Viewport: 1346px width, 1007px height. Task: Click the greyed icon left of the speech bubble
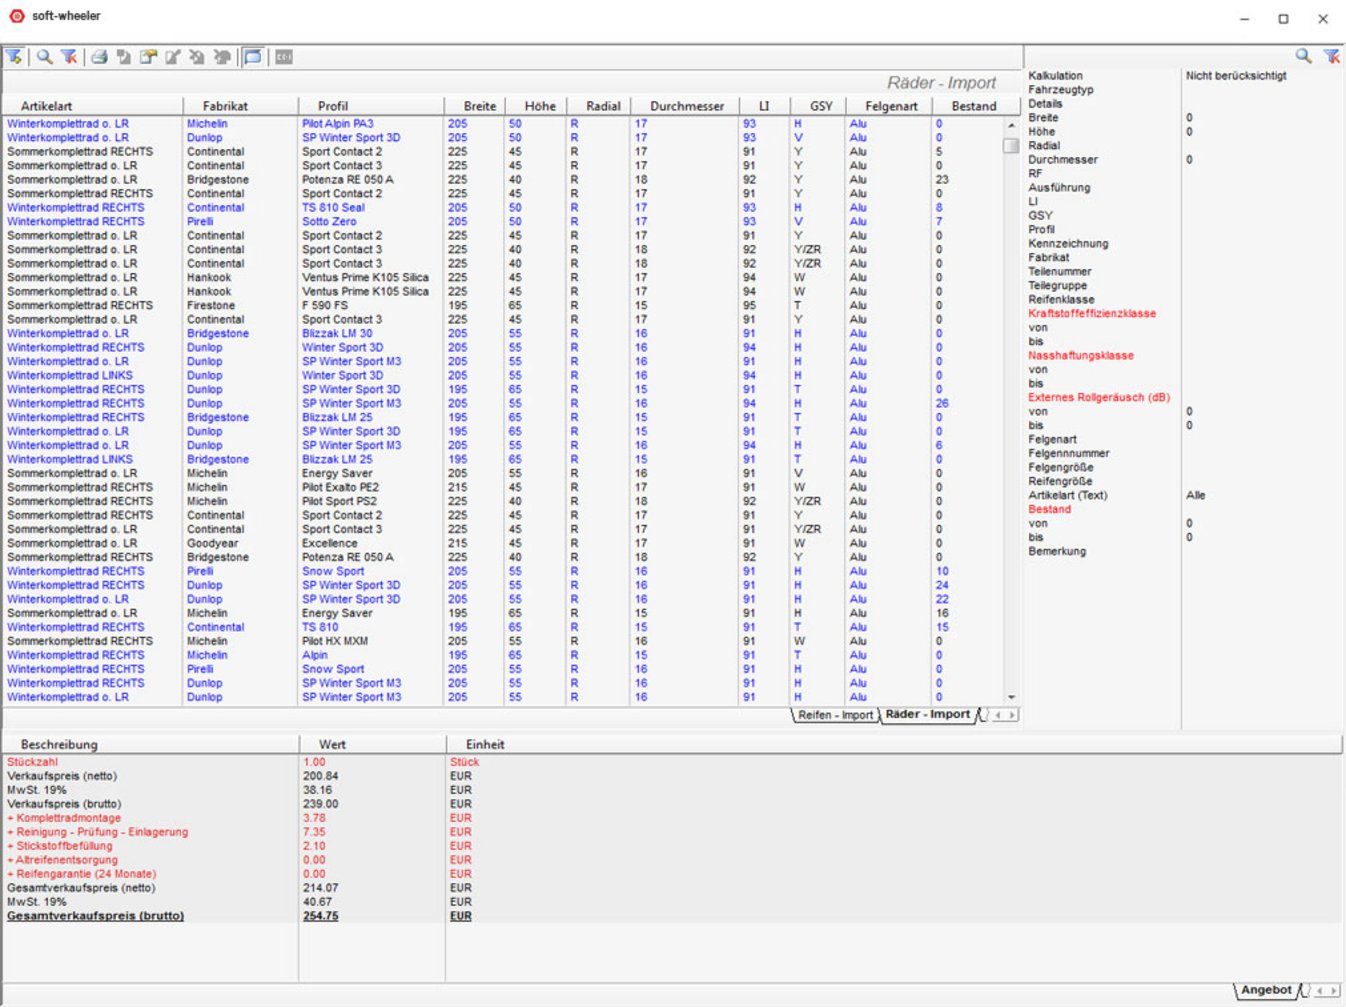[221, 57]
